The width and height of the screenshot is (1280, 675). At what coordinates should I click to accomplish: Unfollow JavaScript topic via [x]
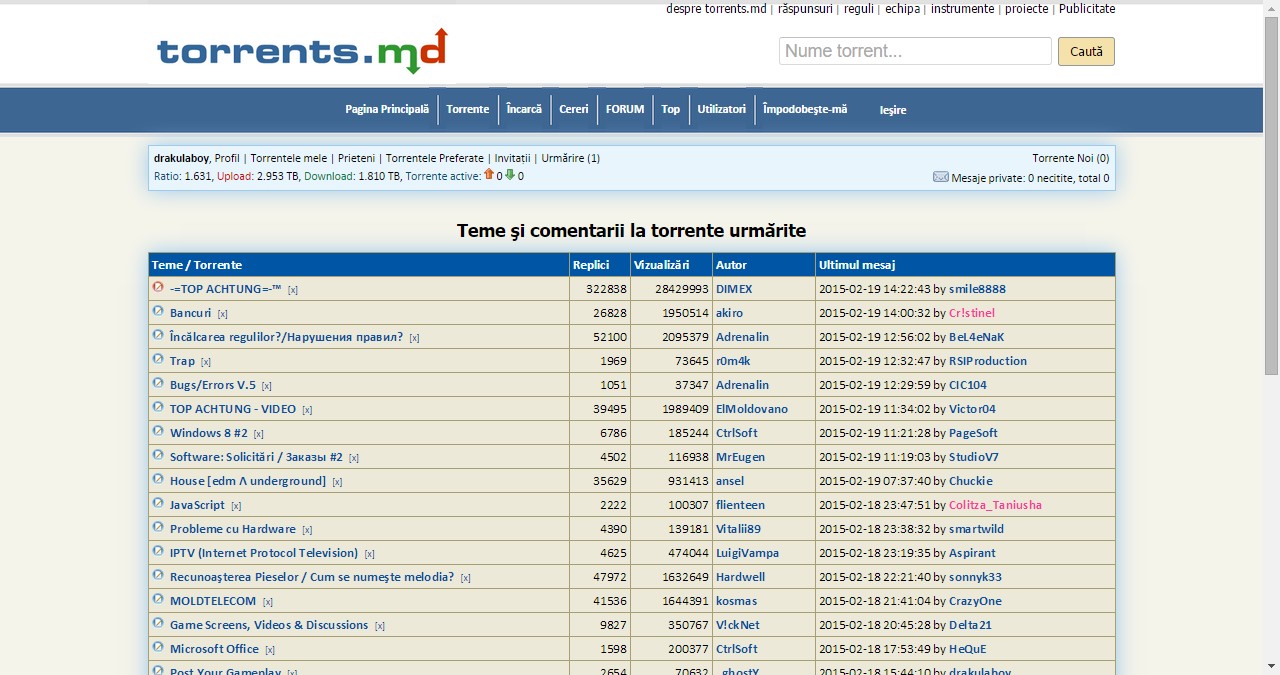click(x=236, y=506)
